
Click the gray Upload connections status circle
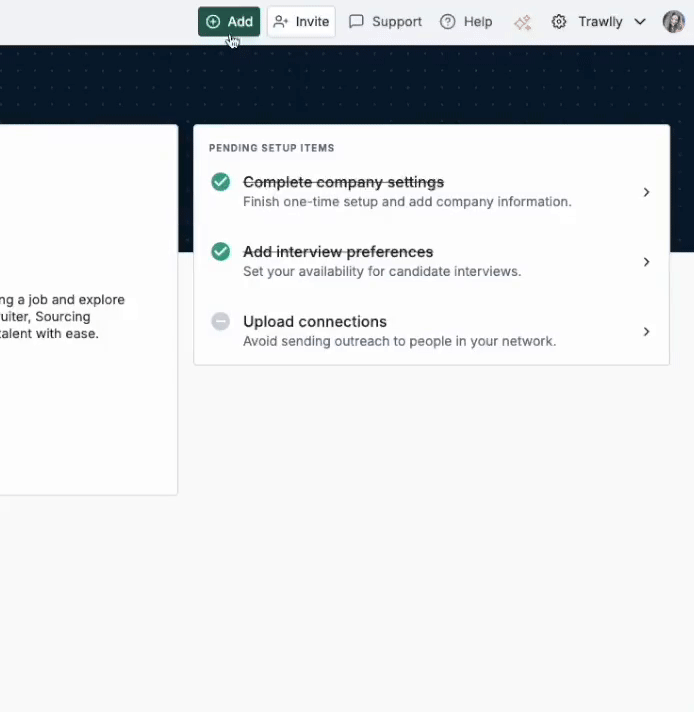coord(221,322)
